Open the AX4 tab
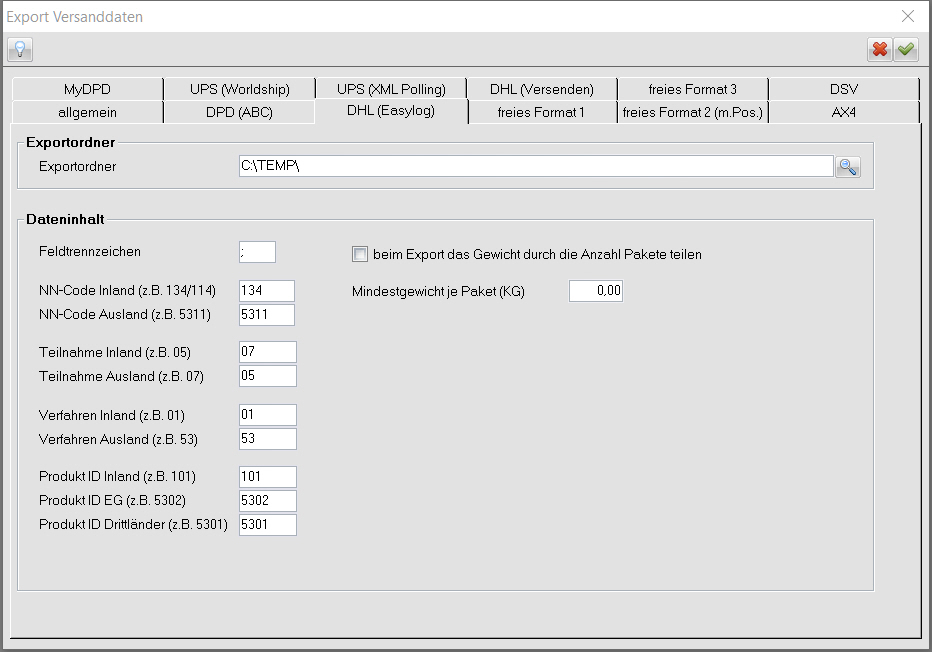The image size is (932, 652). [x=843, y=112]
